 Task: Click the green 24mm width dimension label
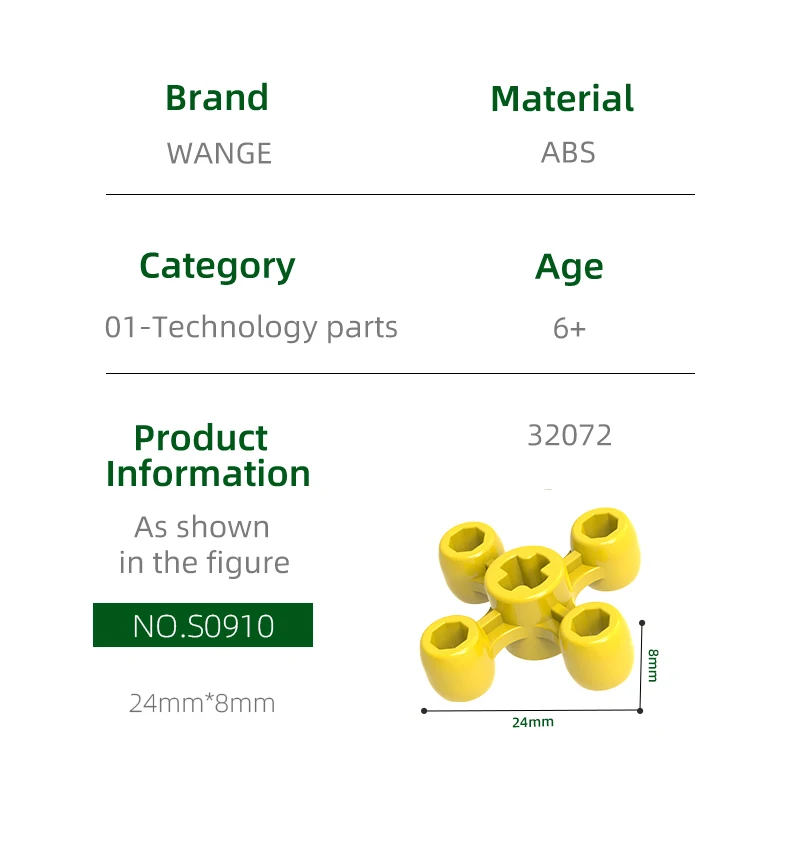pyautogui.click(x=532, y=721)
